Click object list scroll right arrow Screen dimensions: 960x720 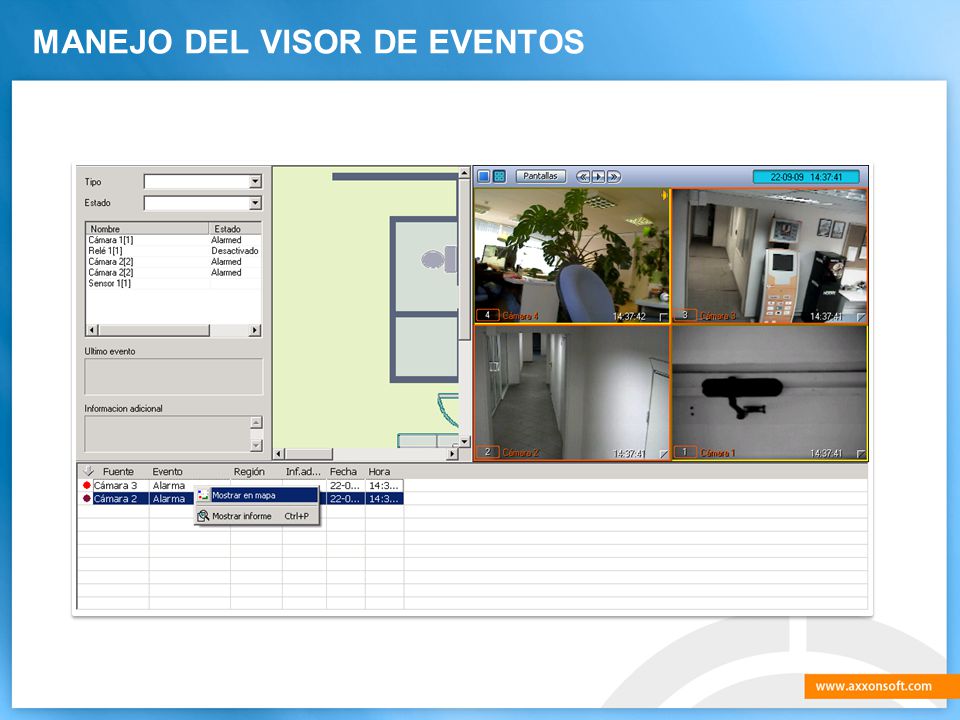click(x=255, y=330)
